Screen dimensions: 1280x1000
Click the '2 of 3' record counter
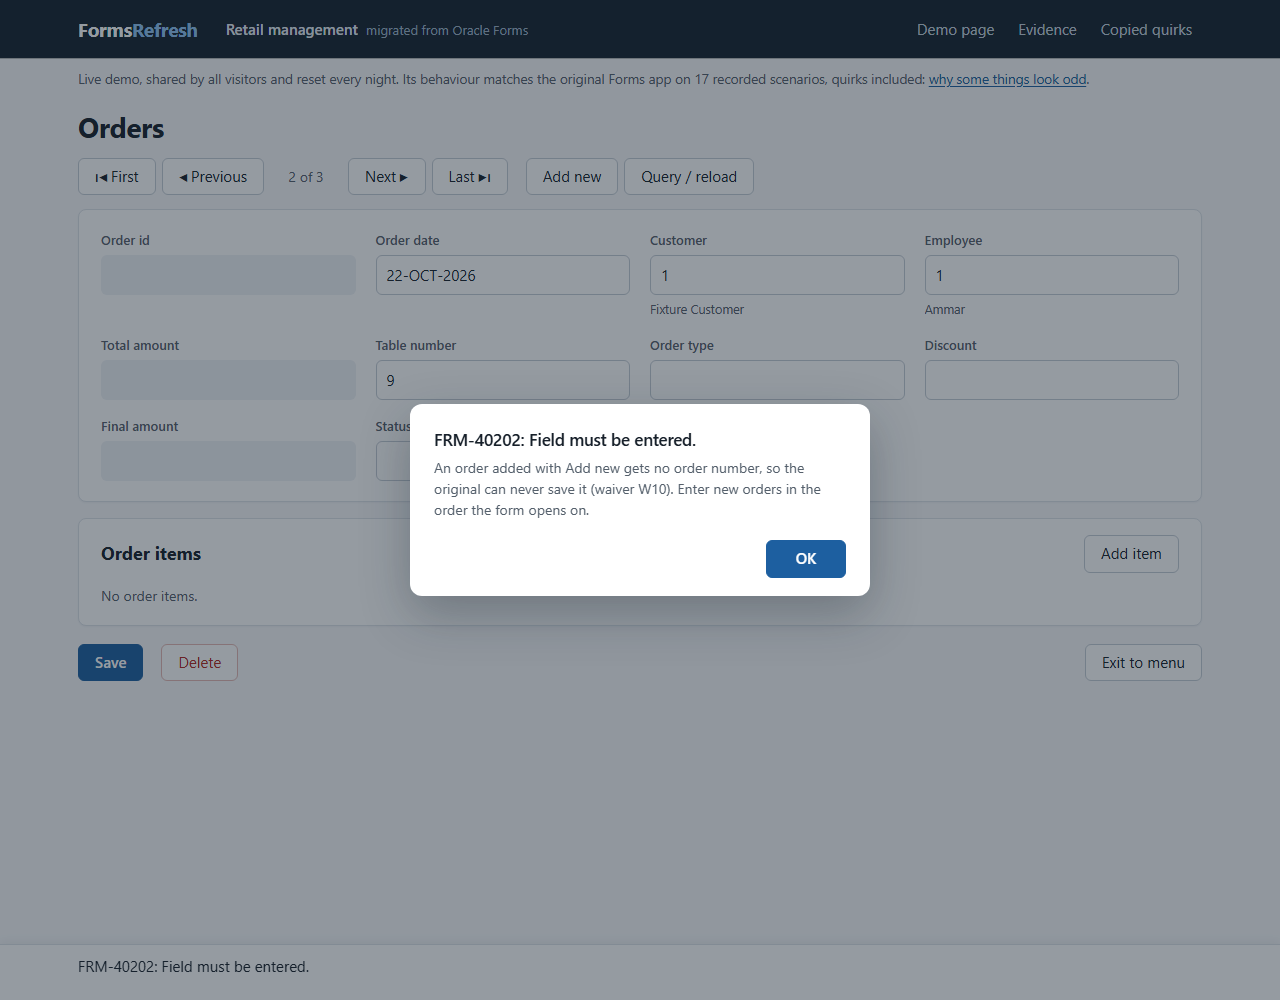[306, 177]
